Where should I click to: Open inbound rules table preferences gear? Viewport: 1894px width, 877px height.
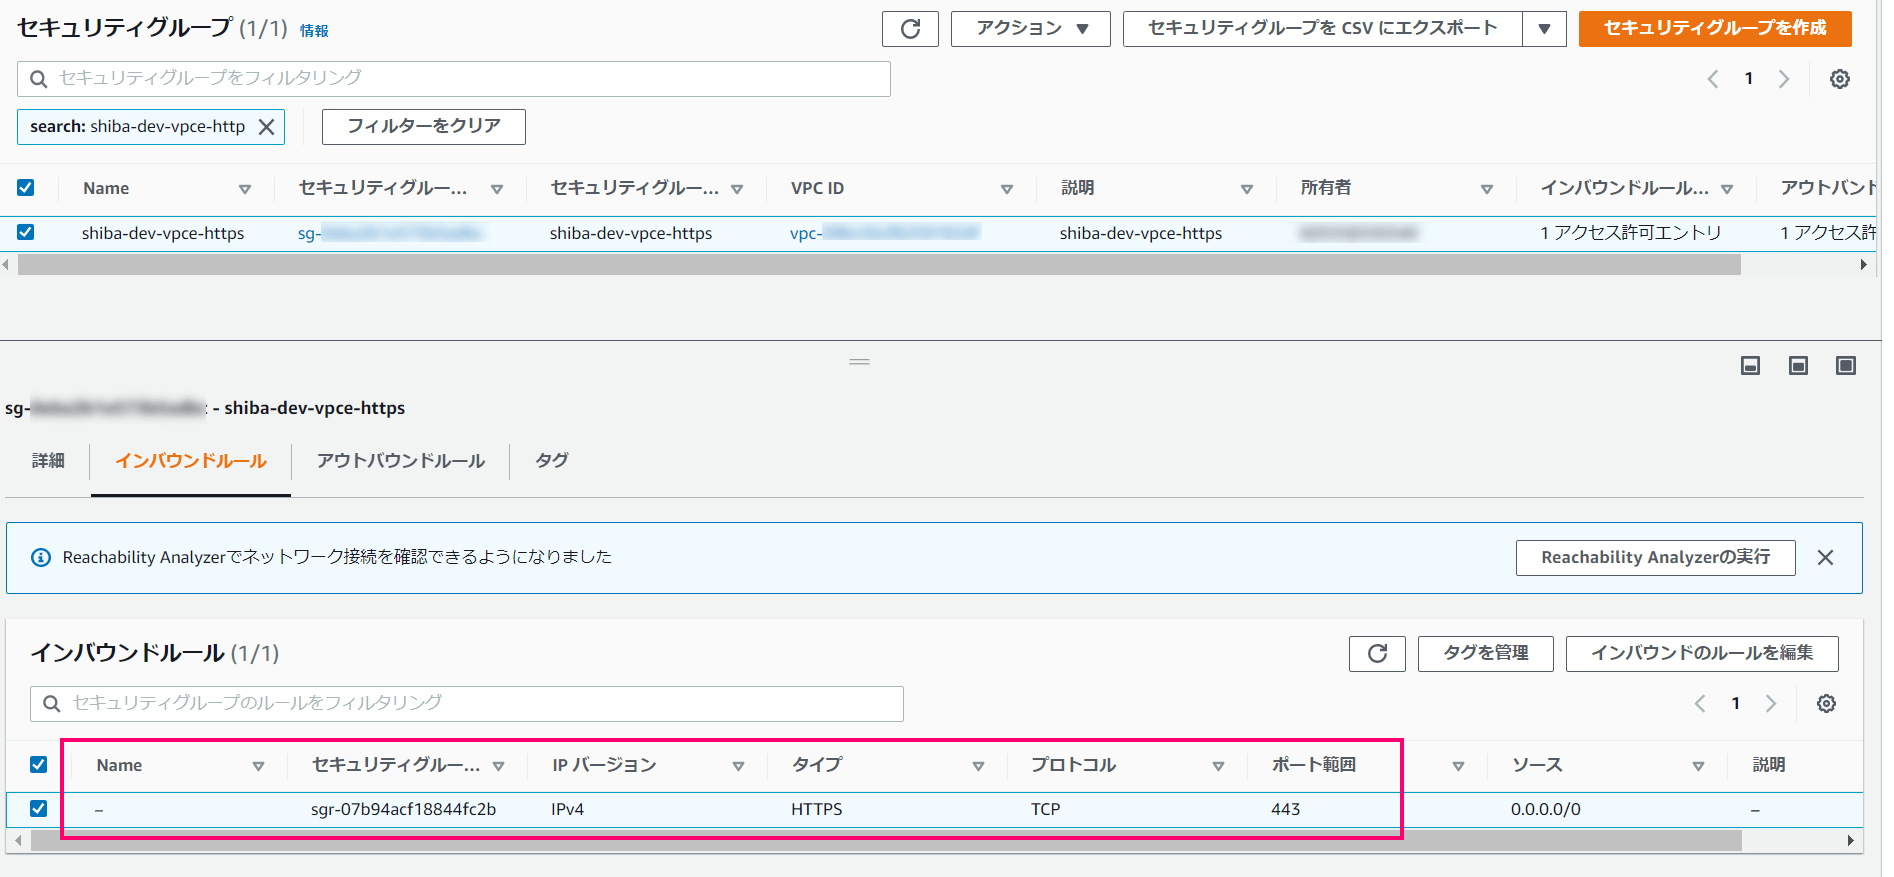click(x=1826, y=704)
